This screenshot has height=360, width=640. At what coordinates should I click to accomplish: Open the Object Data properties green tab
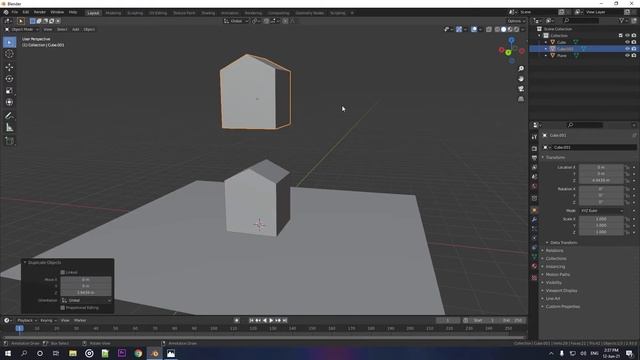point(534,257)
